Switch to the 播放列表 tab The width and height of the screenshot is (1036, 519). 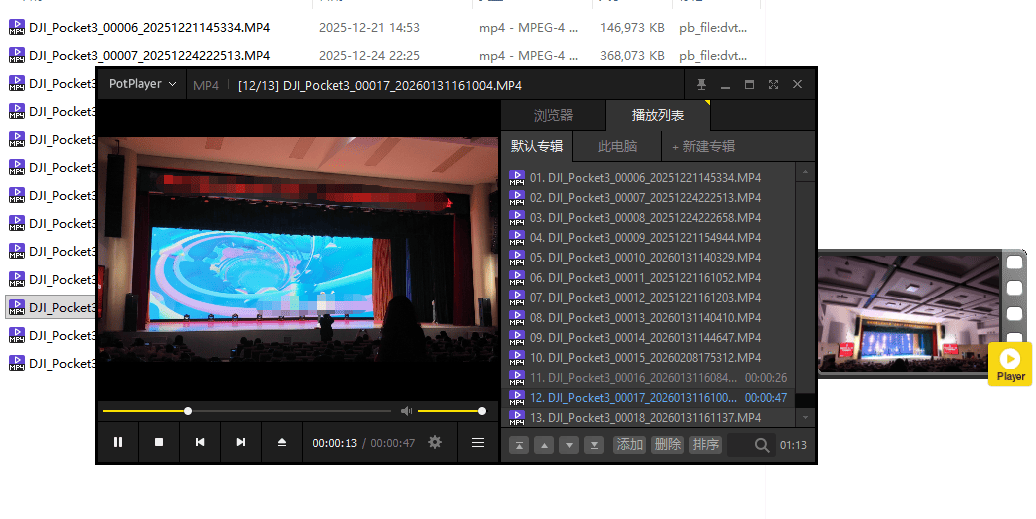click(657, 115)
